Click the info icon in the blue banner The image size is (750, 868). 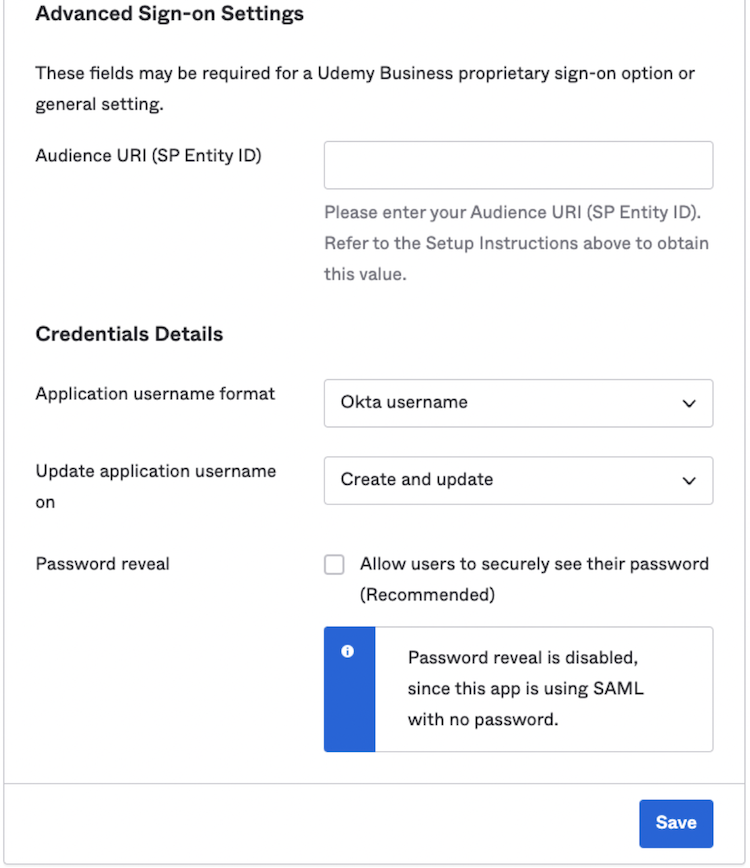(348, 651)
